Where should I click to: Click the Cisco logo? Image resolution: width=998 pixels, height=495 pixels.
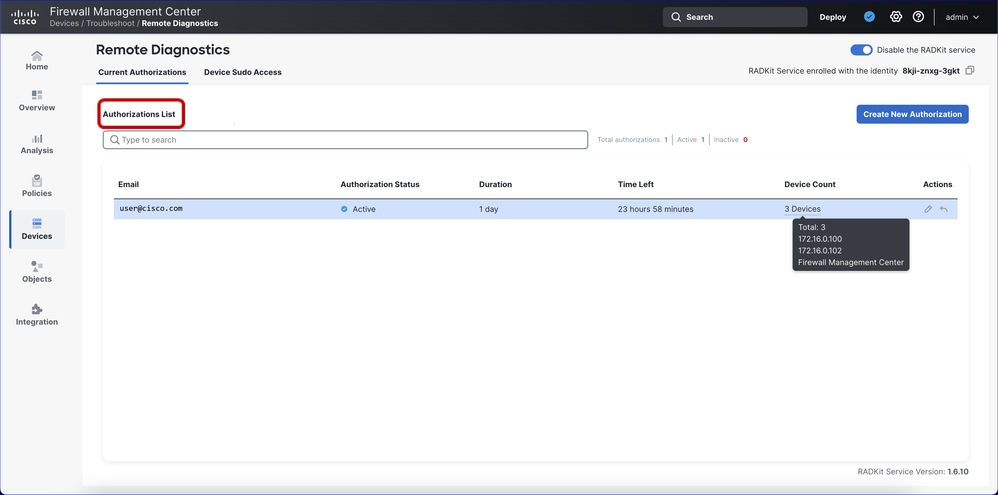coord(25,17)
